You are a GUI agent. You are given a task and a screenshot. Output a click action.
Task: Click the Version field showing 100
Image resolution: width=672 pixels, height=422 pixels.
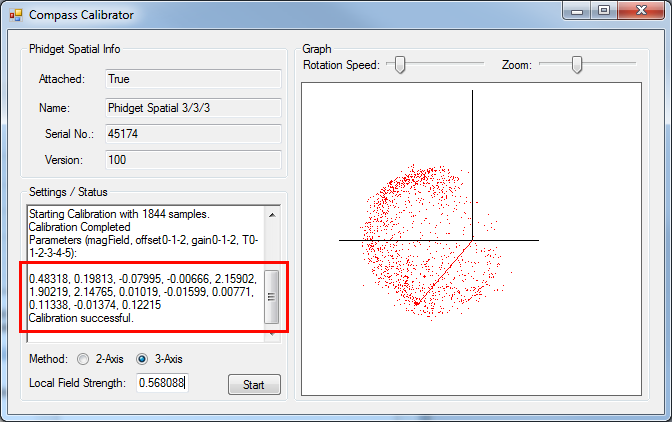coord(192,160)
